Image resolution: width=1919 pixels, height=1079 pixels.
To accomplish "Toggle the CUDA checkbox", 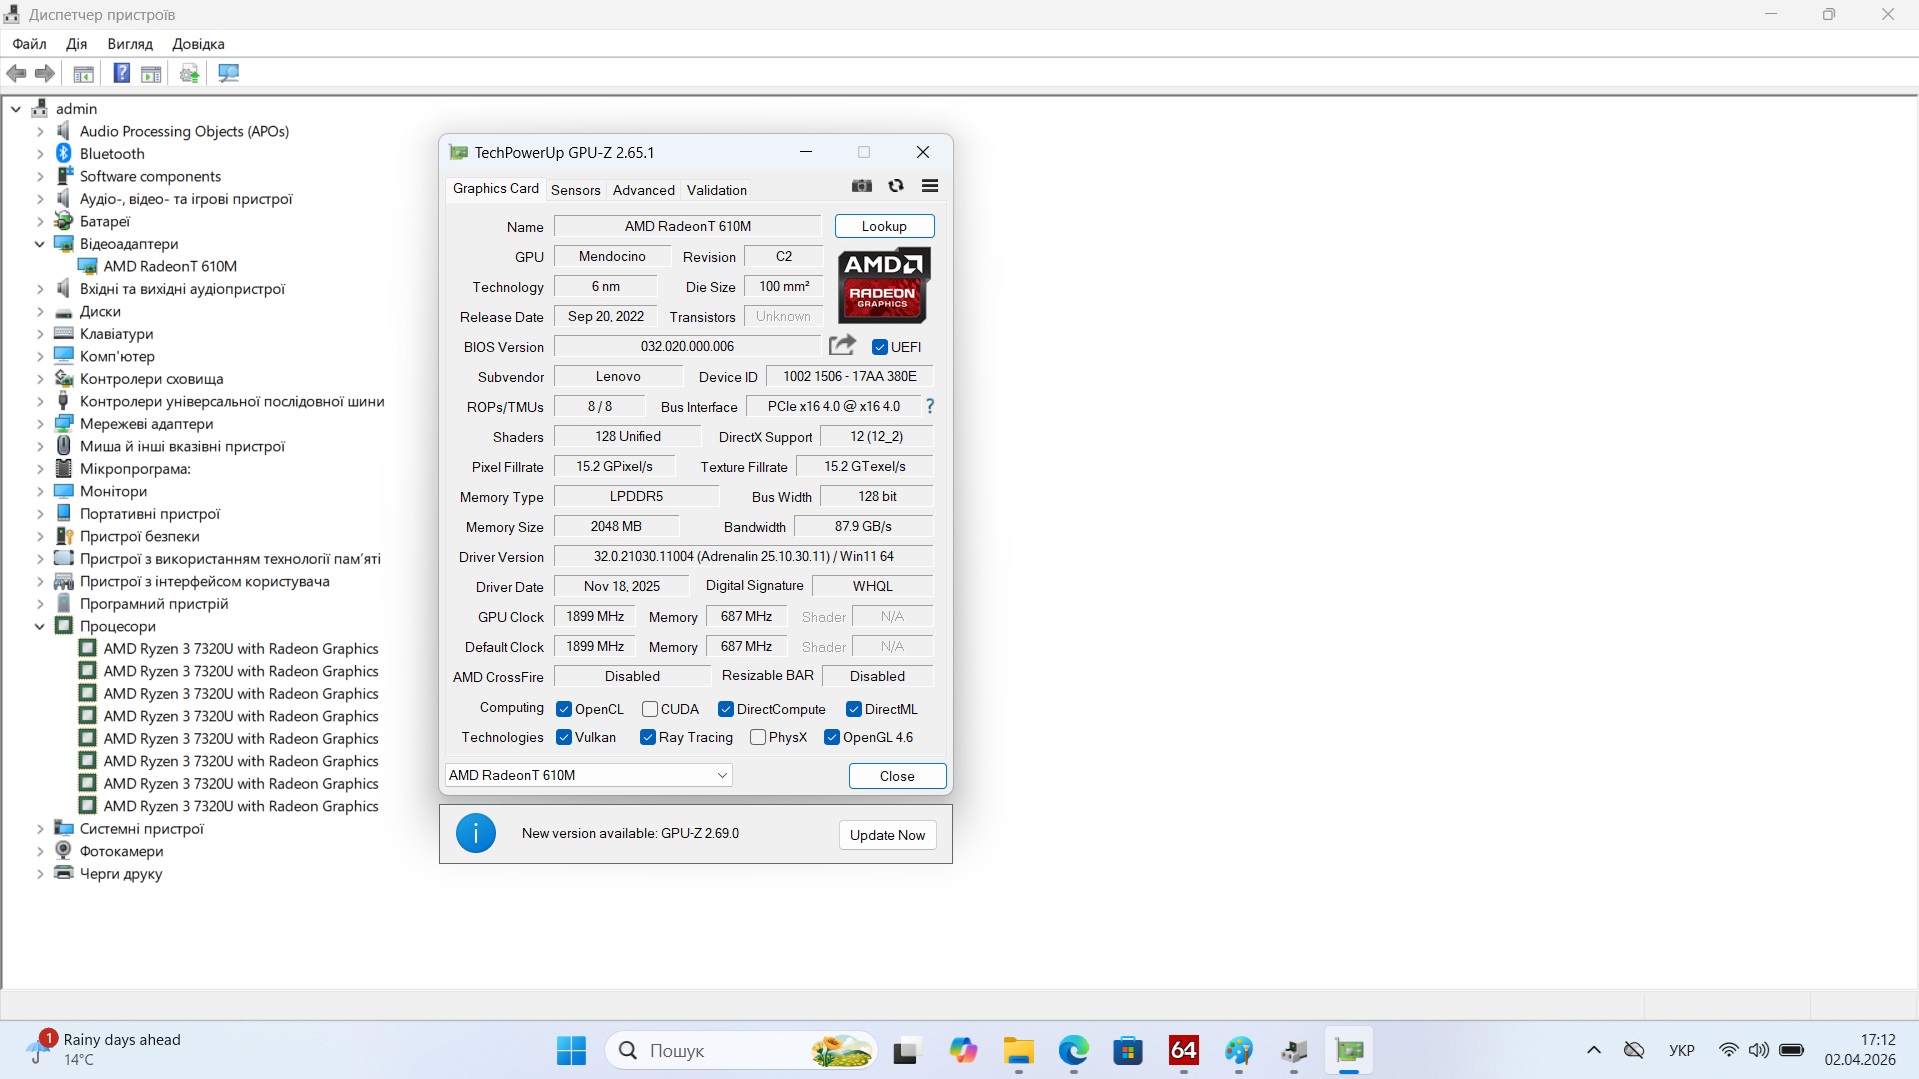I will point(650,709).
